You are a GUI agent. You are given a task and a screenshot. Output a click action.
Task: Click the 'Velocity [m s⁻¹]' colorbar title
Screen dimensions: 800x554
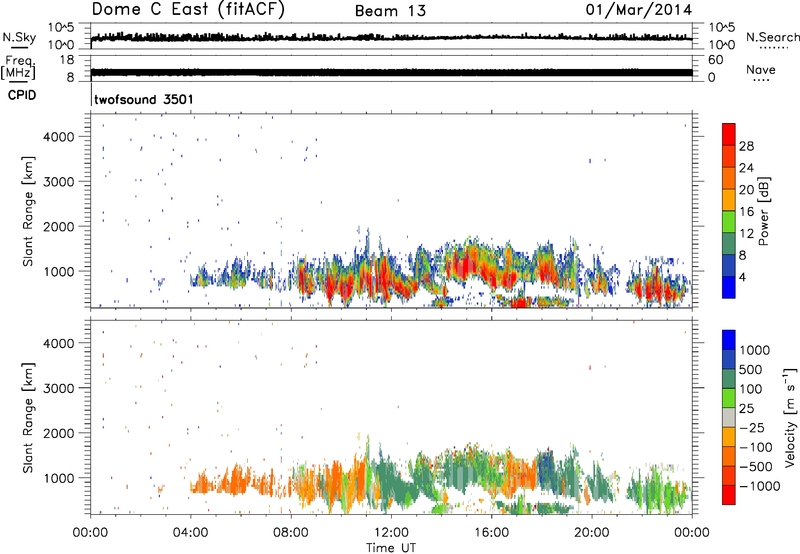790,417
